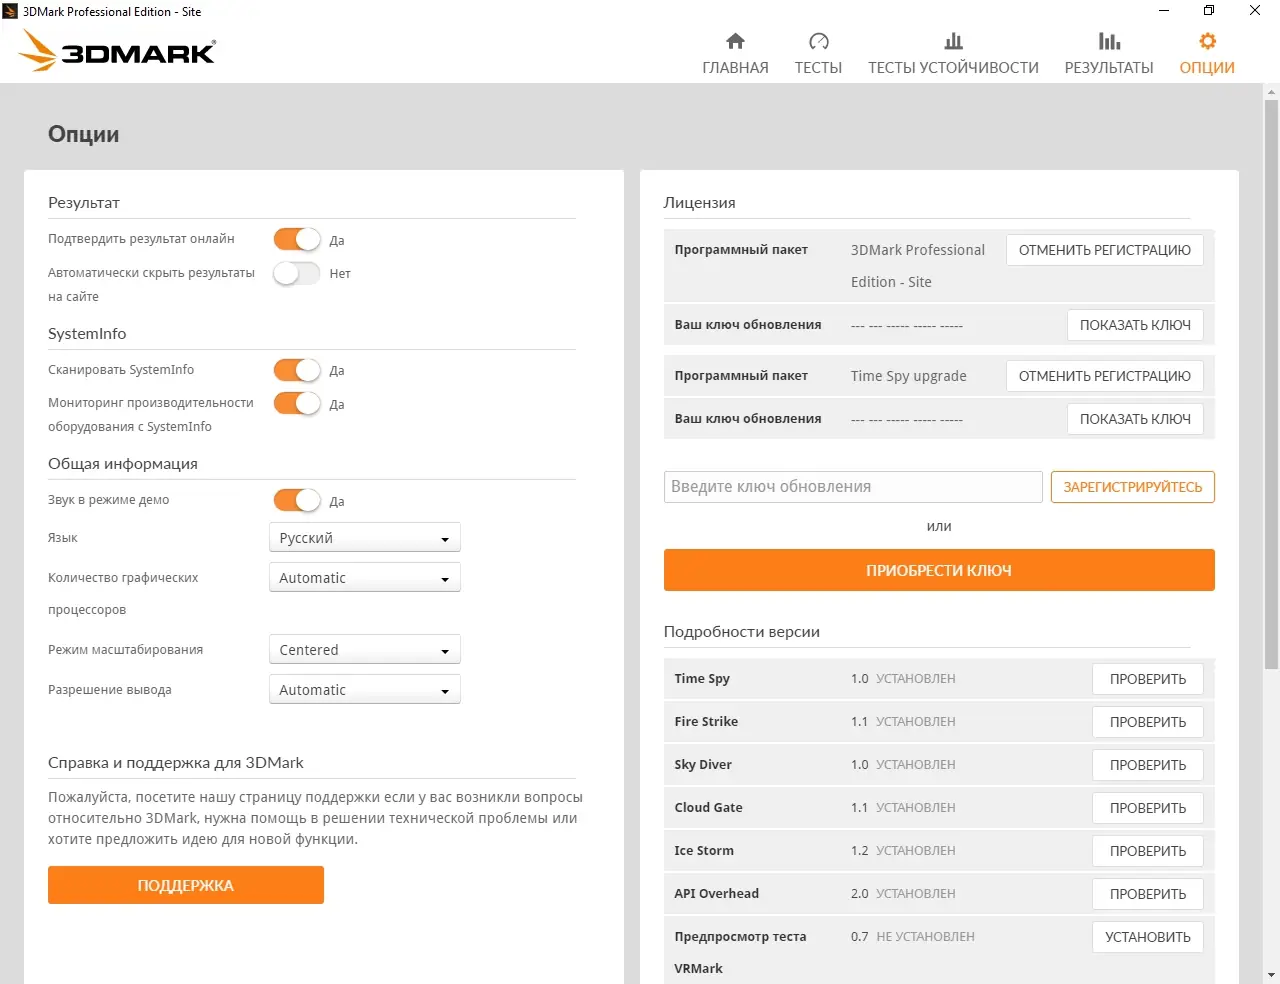Click the Общая информация heading
The width and height of the screenshot is (1280, 984).
[123, 464]
